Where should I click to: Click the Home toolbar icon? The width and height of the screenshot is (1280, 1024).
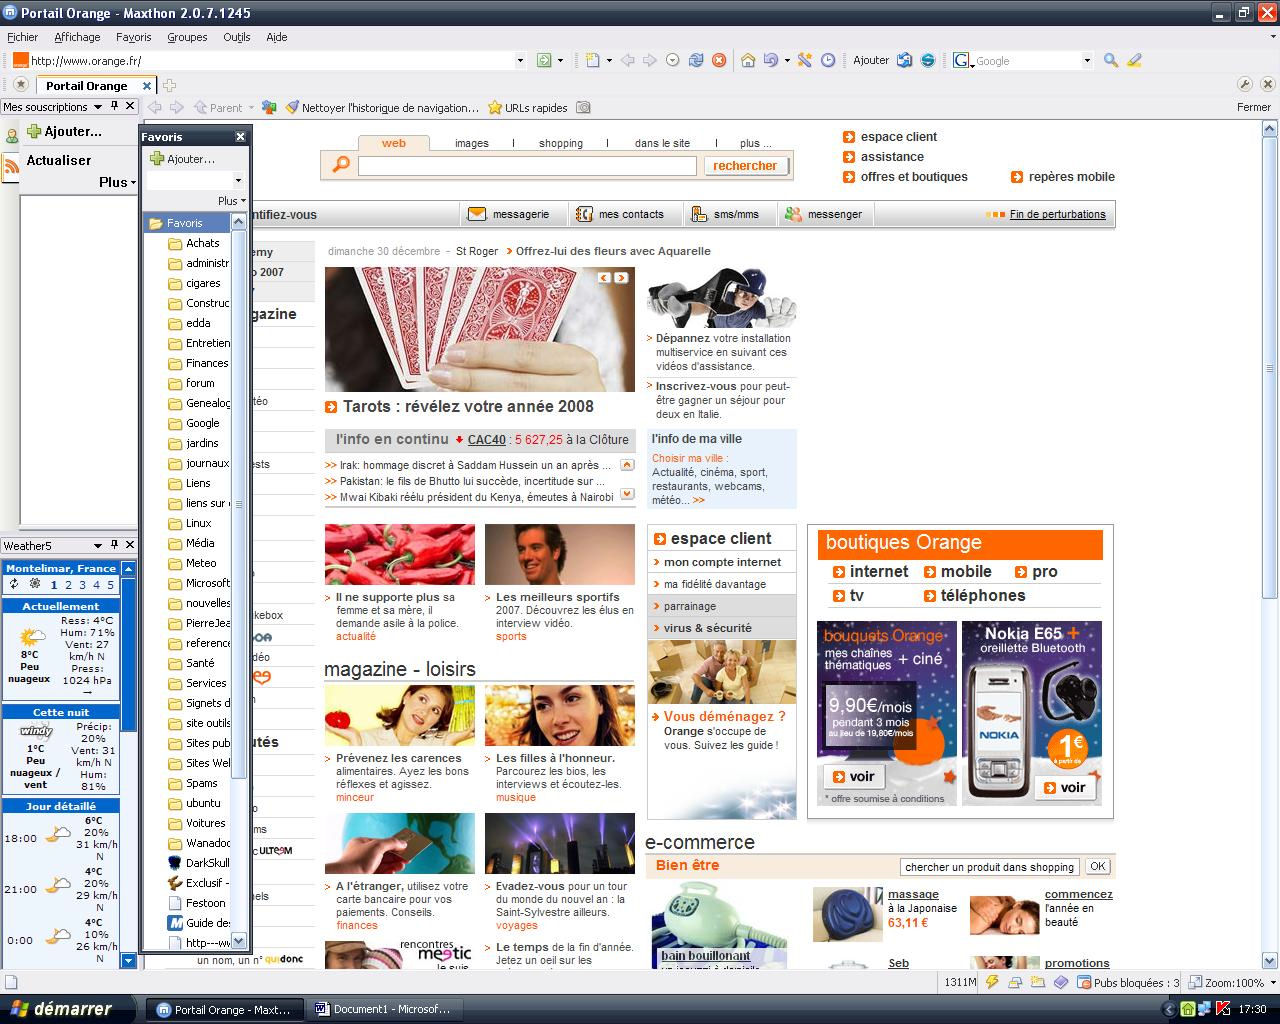pos(747,60)
